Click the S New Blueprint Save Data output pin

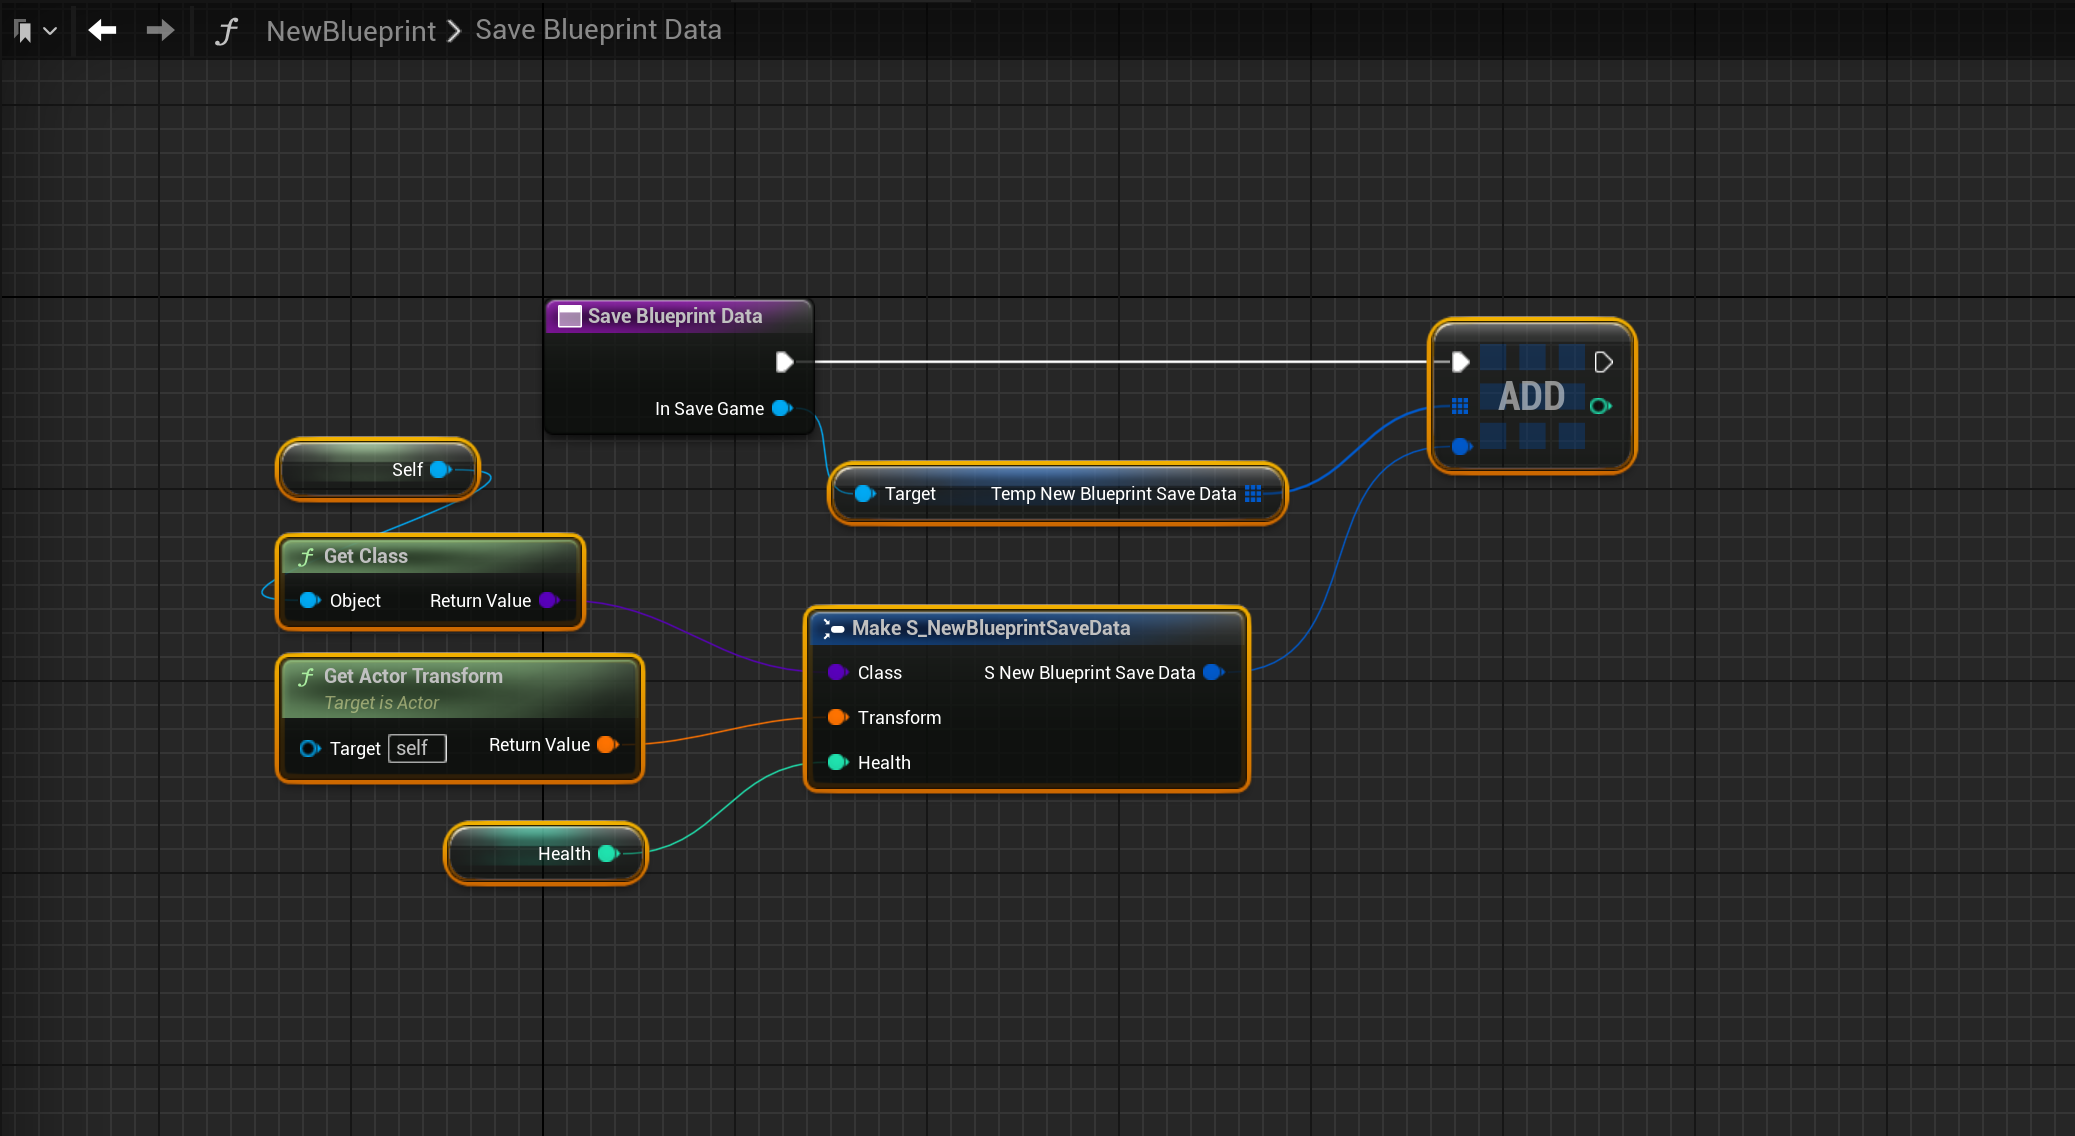(1213, 672)
